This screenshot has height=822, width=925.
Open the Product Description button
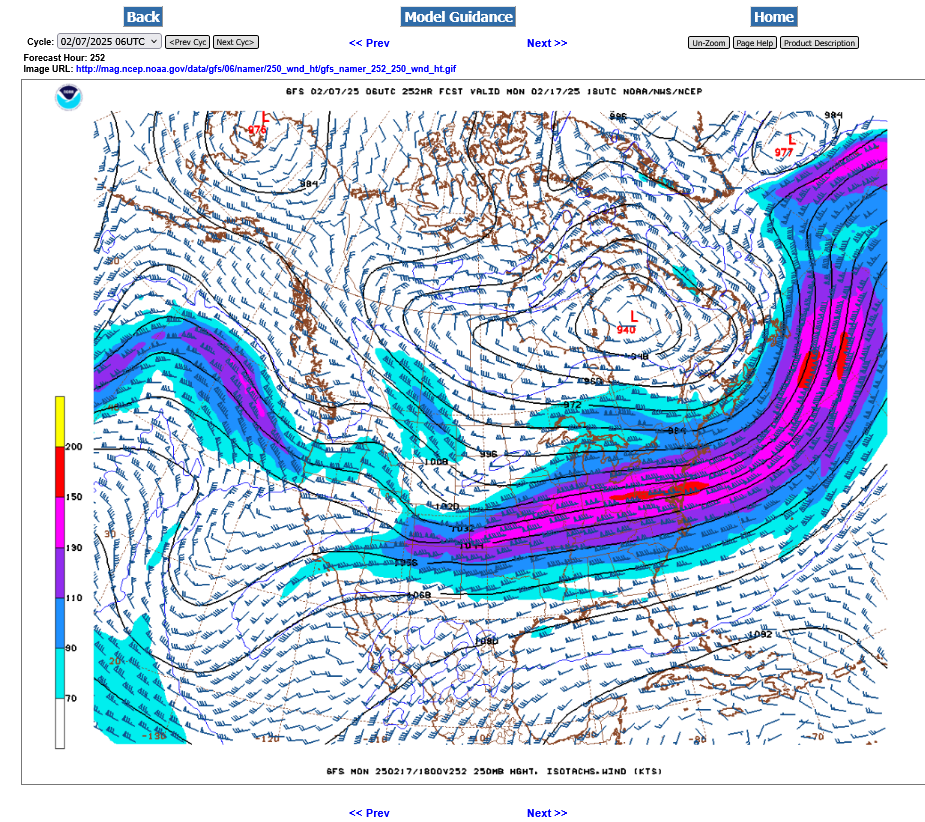coord(819,43)
